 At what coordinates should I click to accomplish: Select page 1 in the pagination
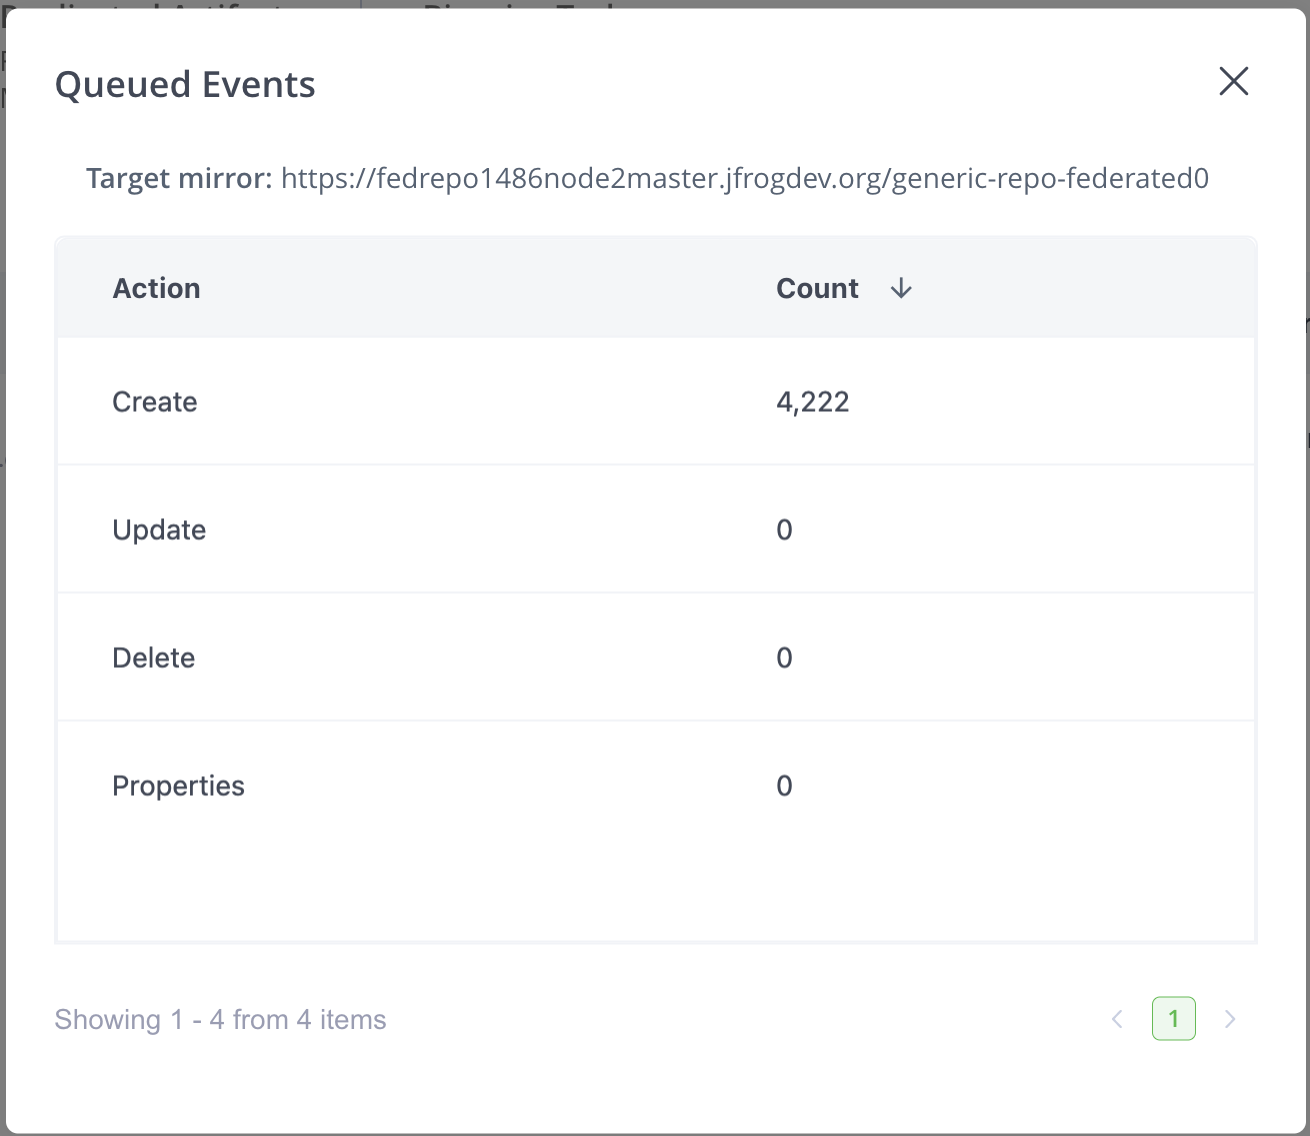tap(1174, 1019)
